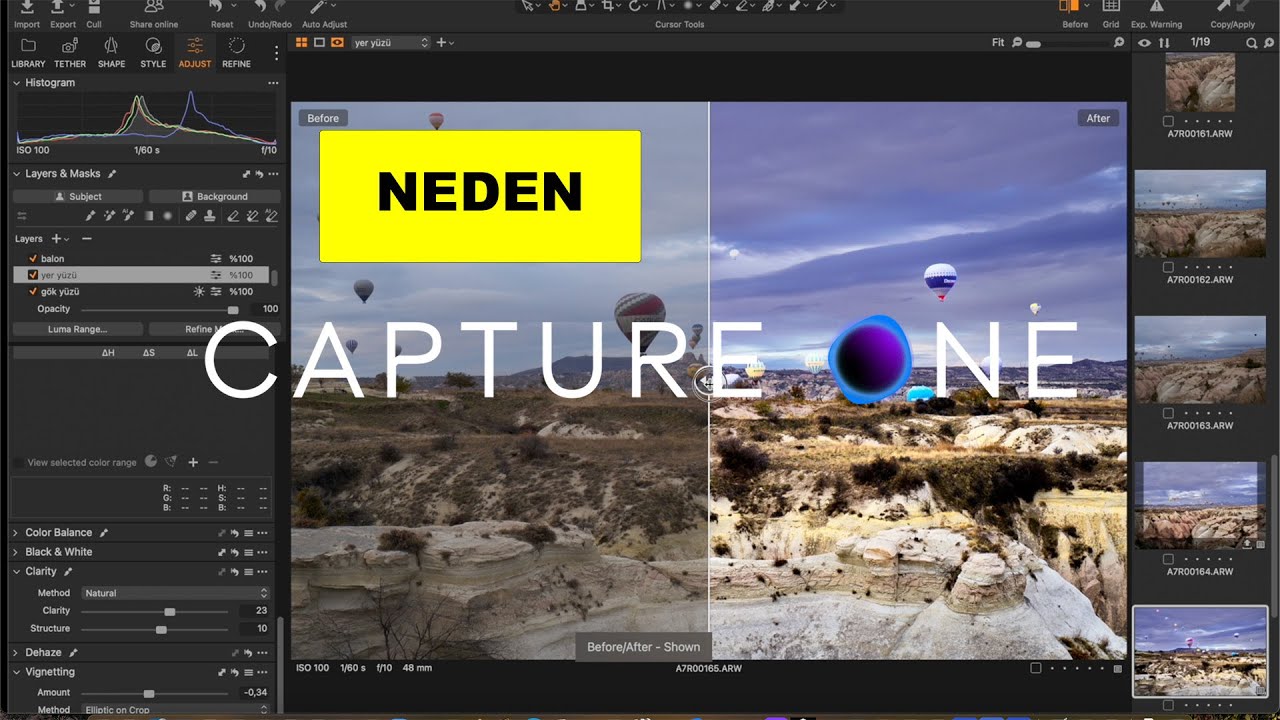Open the Clarity Method Natural dropdown

click(x=175, y=593)
